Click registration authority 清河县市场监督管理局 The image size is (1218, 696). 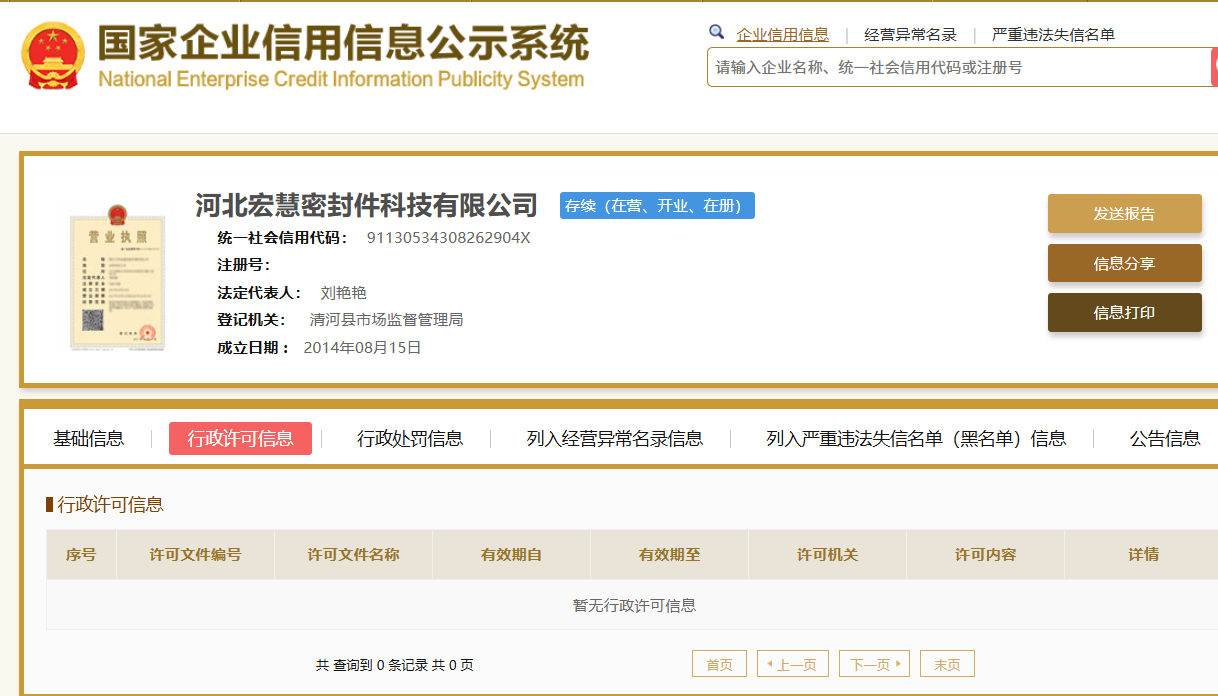[386, 320]
